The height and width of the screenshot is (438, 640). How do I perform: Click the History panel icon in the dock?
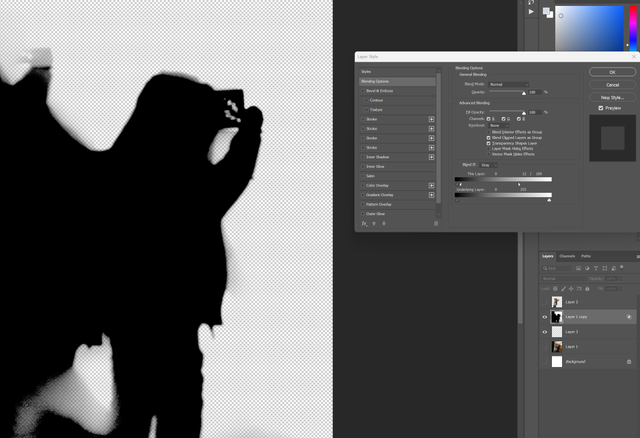(531, 2)
